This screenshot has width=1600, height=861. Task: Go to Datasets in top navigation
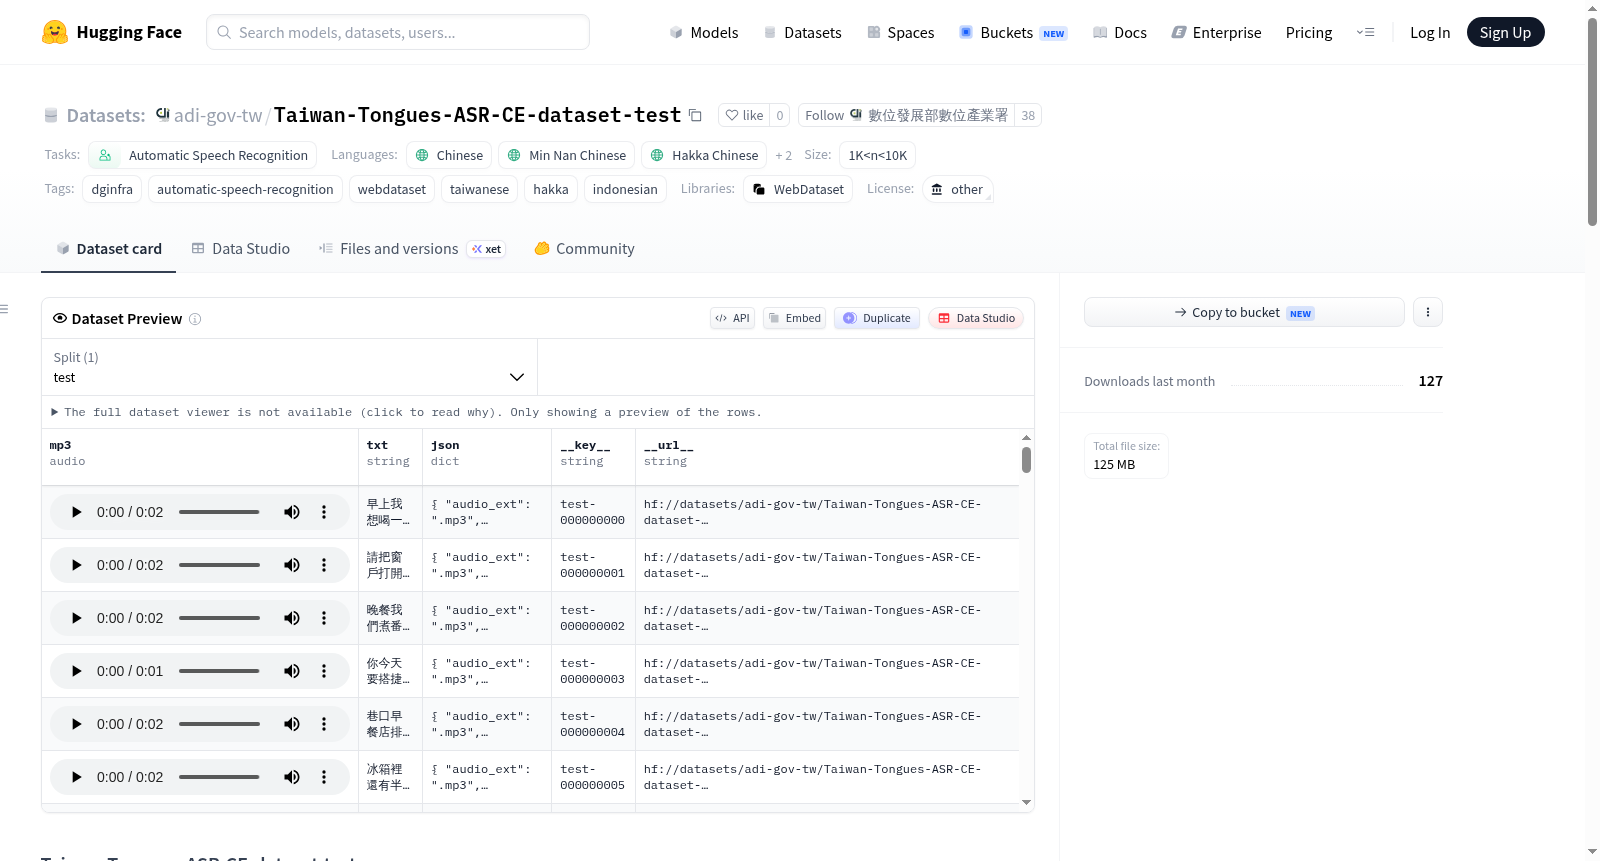tap(802, 32)
